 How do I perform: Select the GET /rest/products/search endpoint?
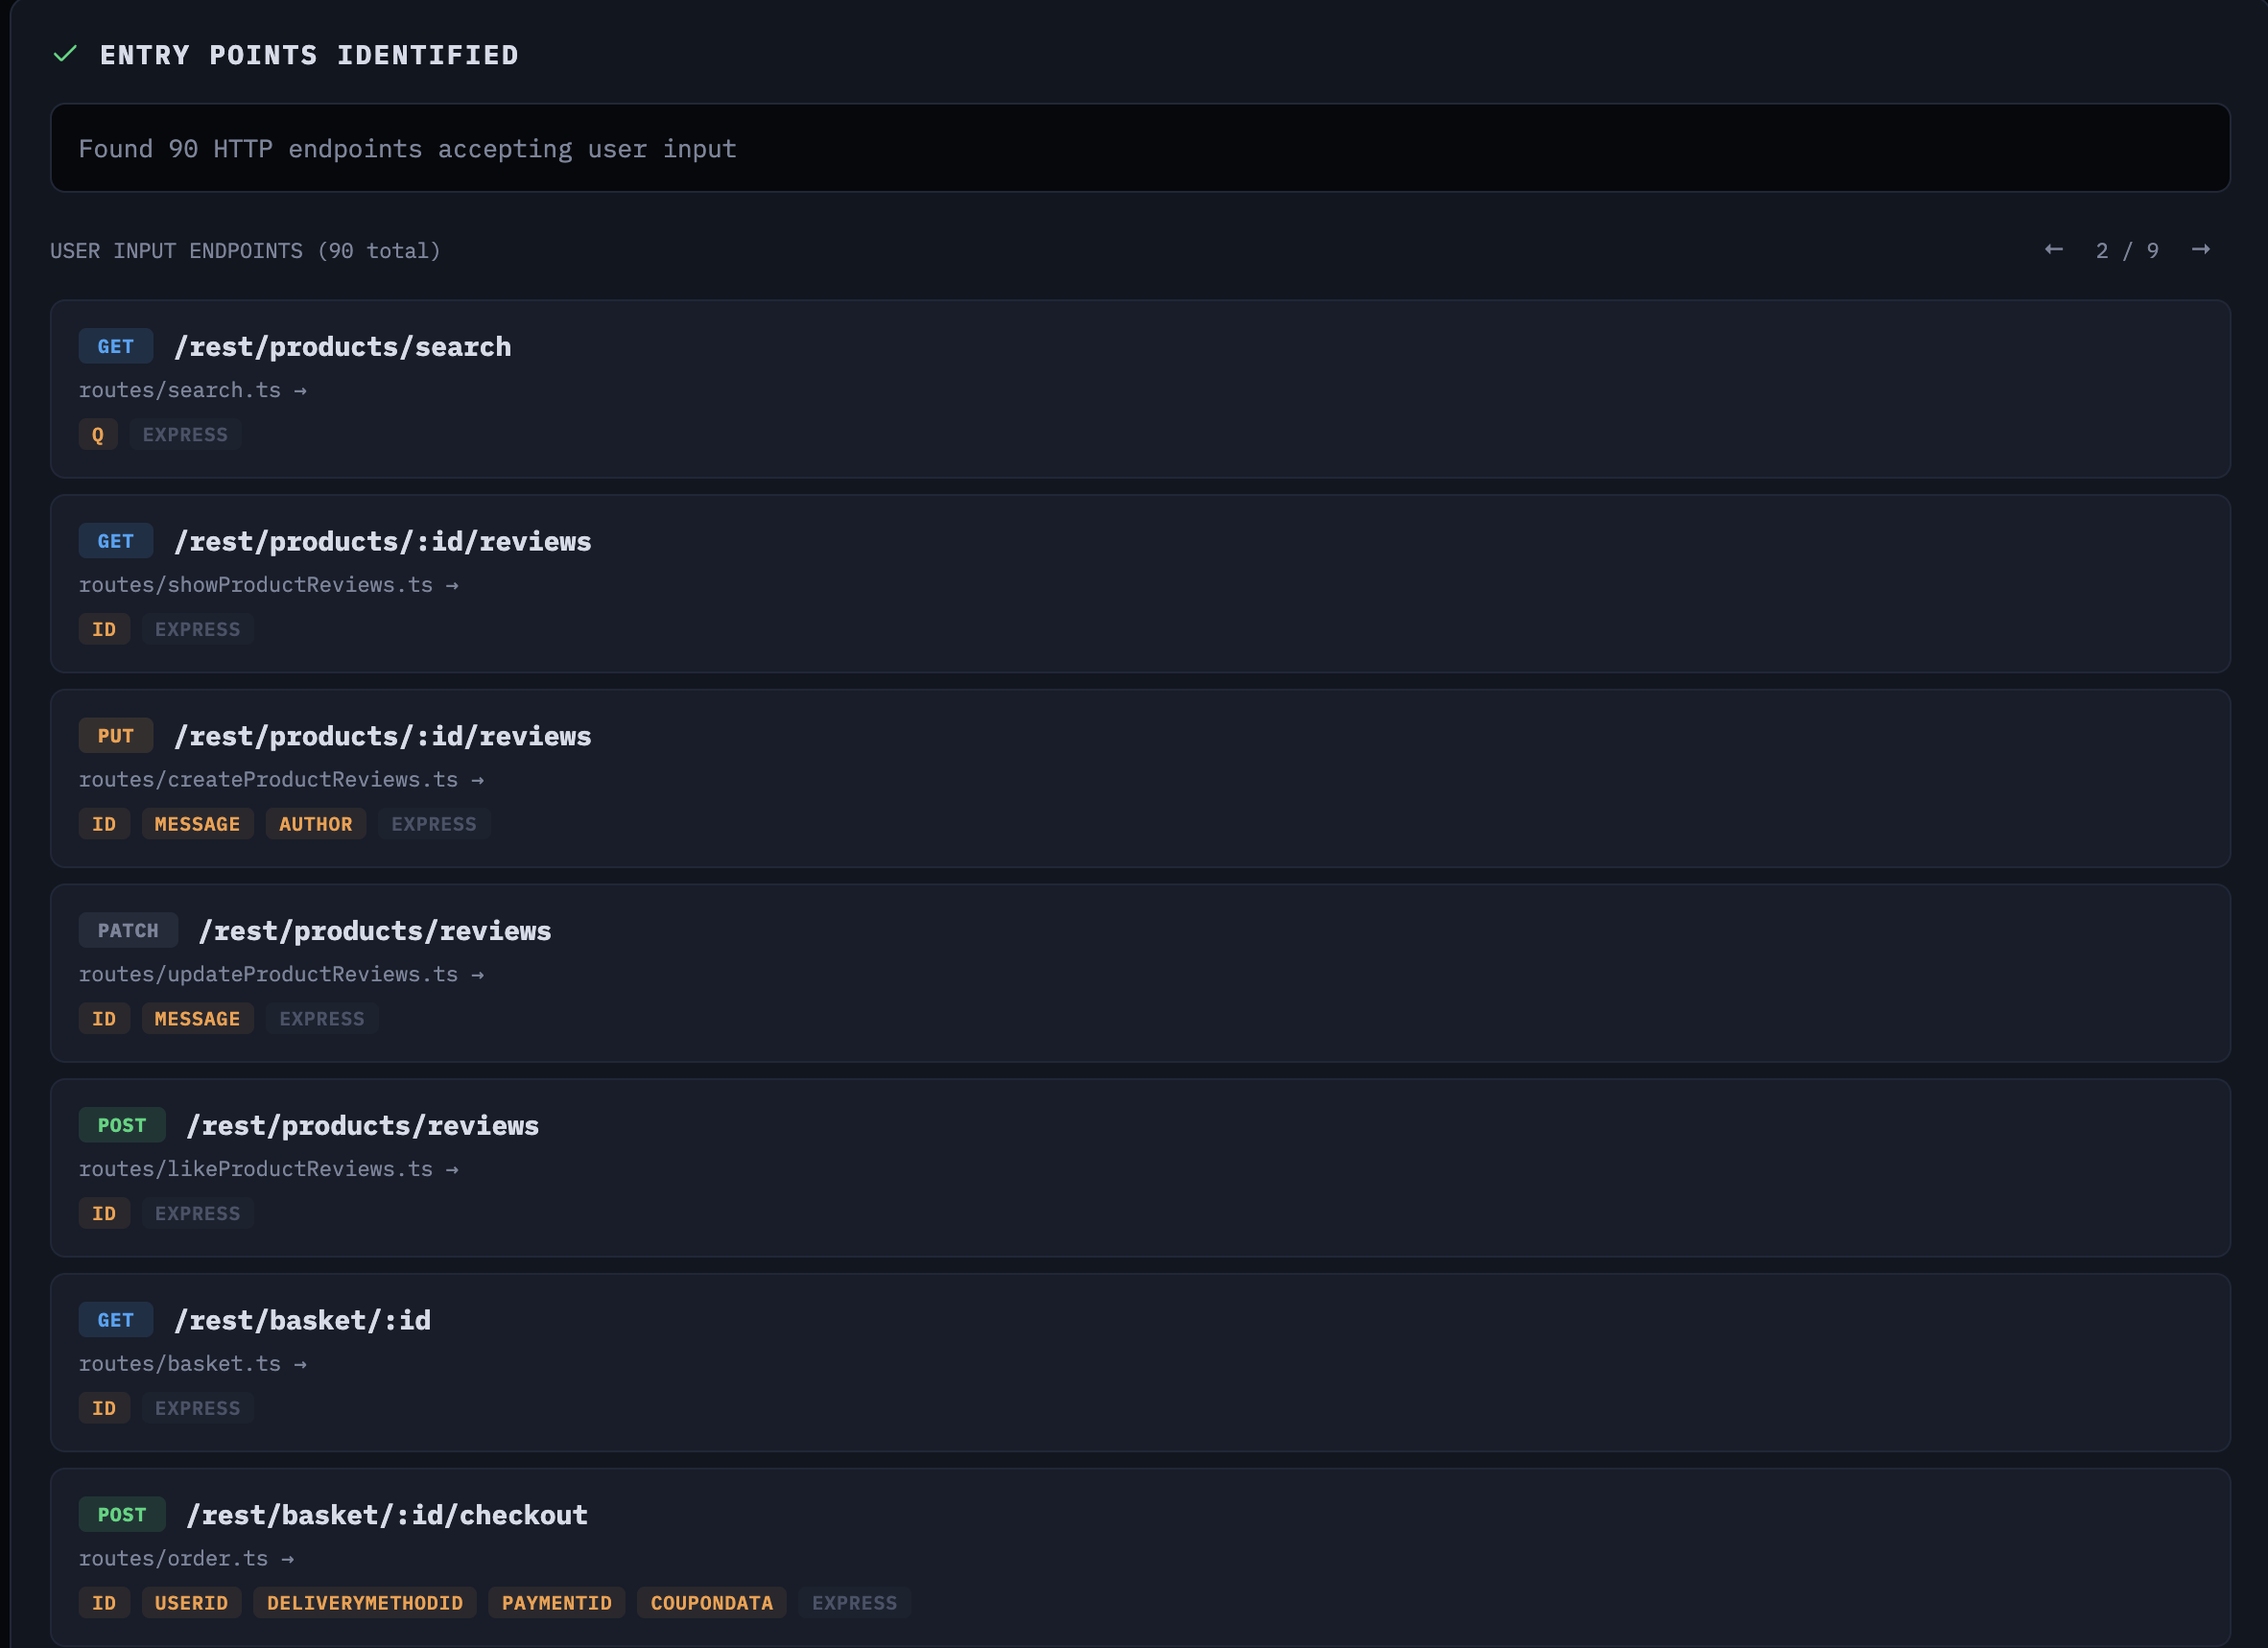pyautogui.click(x=342, y=347)
